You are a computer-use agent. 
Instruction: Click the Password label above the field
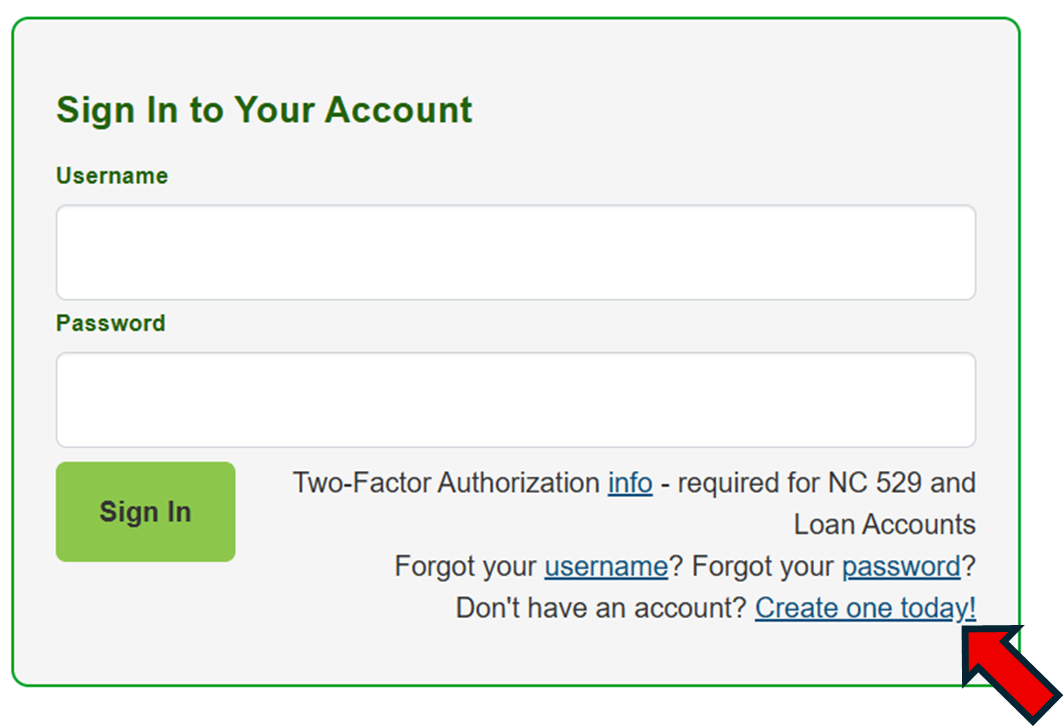click(x=110, y=323)
